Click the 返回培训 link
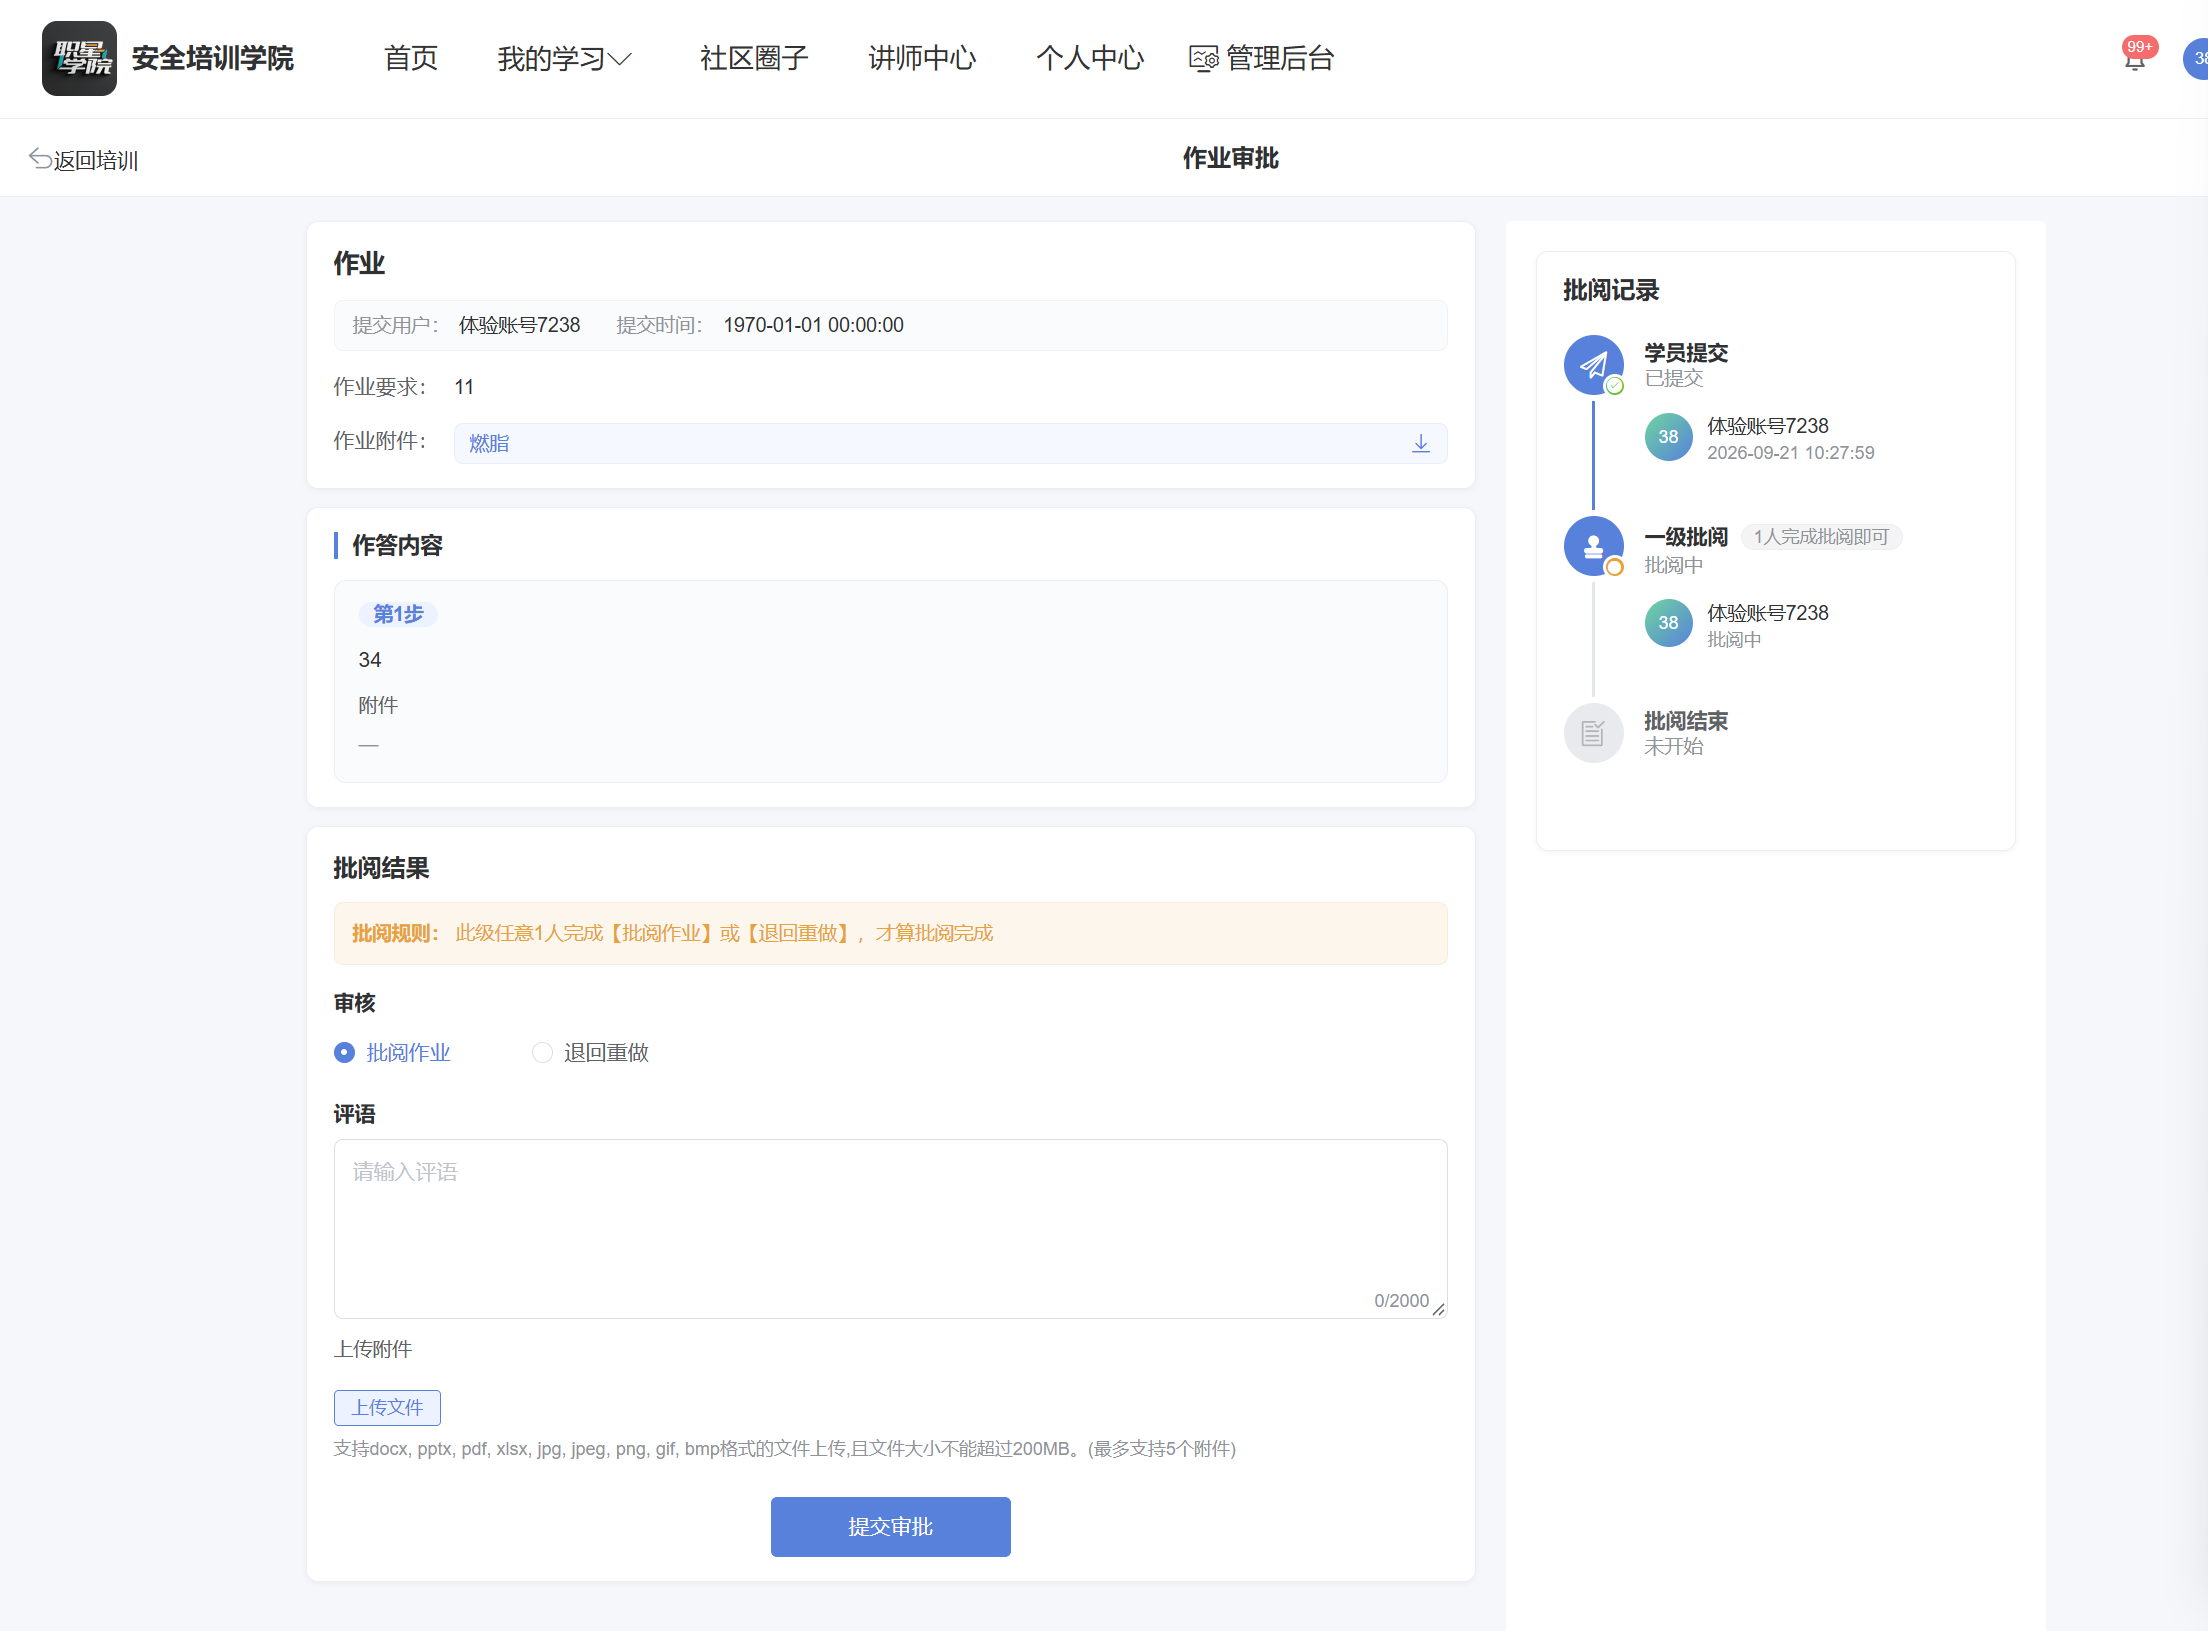 pos(95,160)
